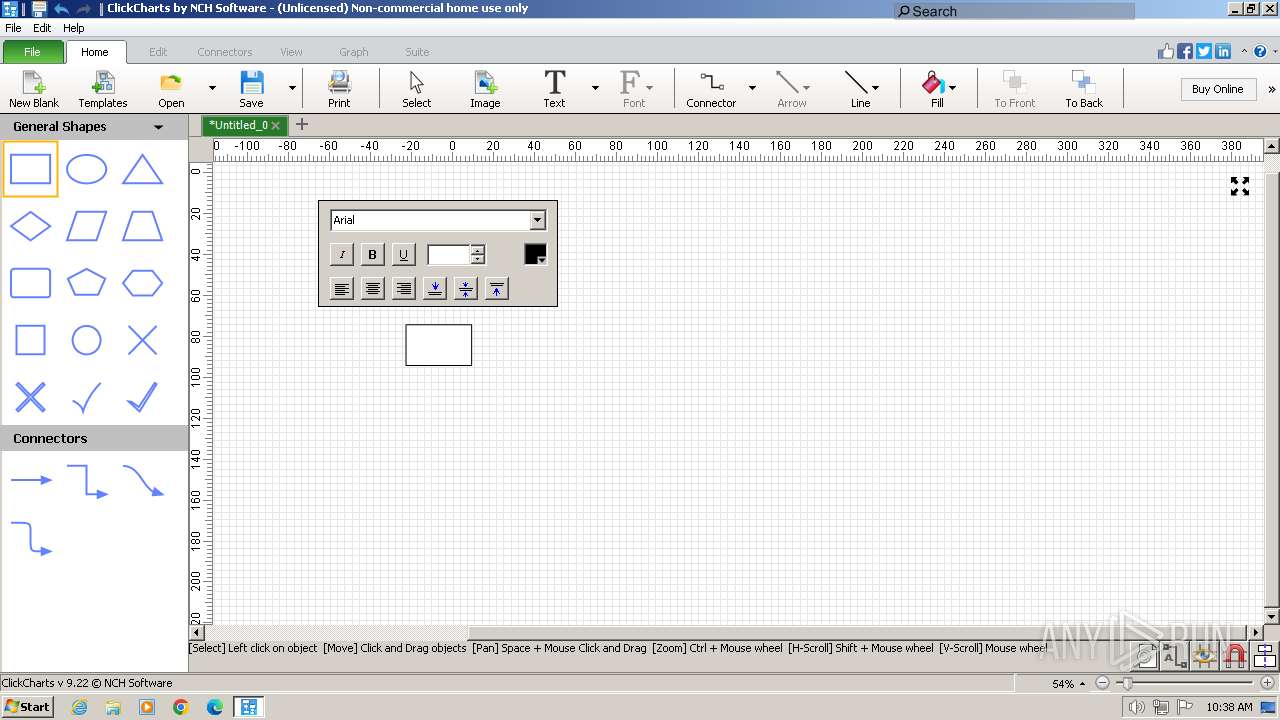Expand the Text tool dropdown arrow
The image size is (1280, 720).
click(595, 88)
